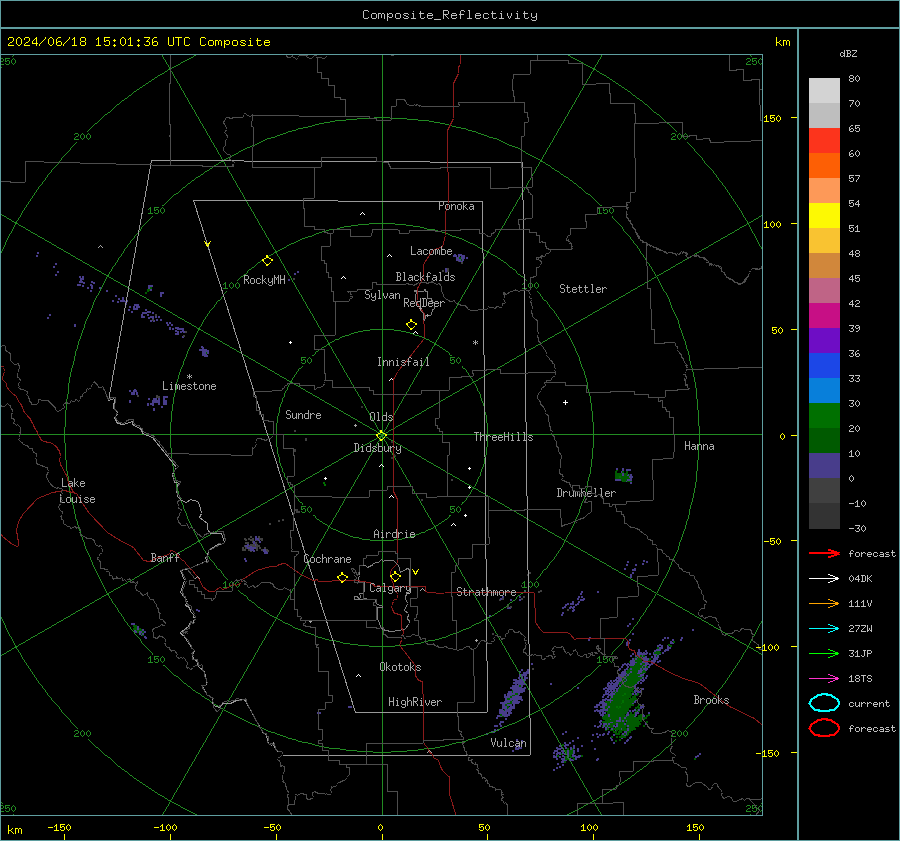Click the Innisfail city label

click(403, 362)
